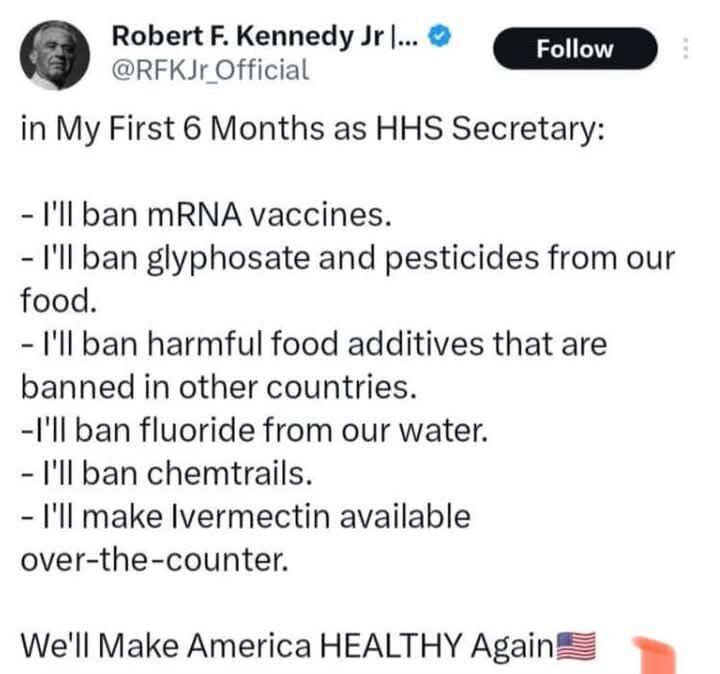Click the "over-the-counter." text
The width and height of the screenshot is (720, 674).
pyautogui.click(x=154, y=560)
